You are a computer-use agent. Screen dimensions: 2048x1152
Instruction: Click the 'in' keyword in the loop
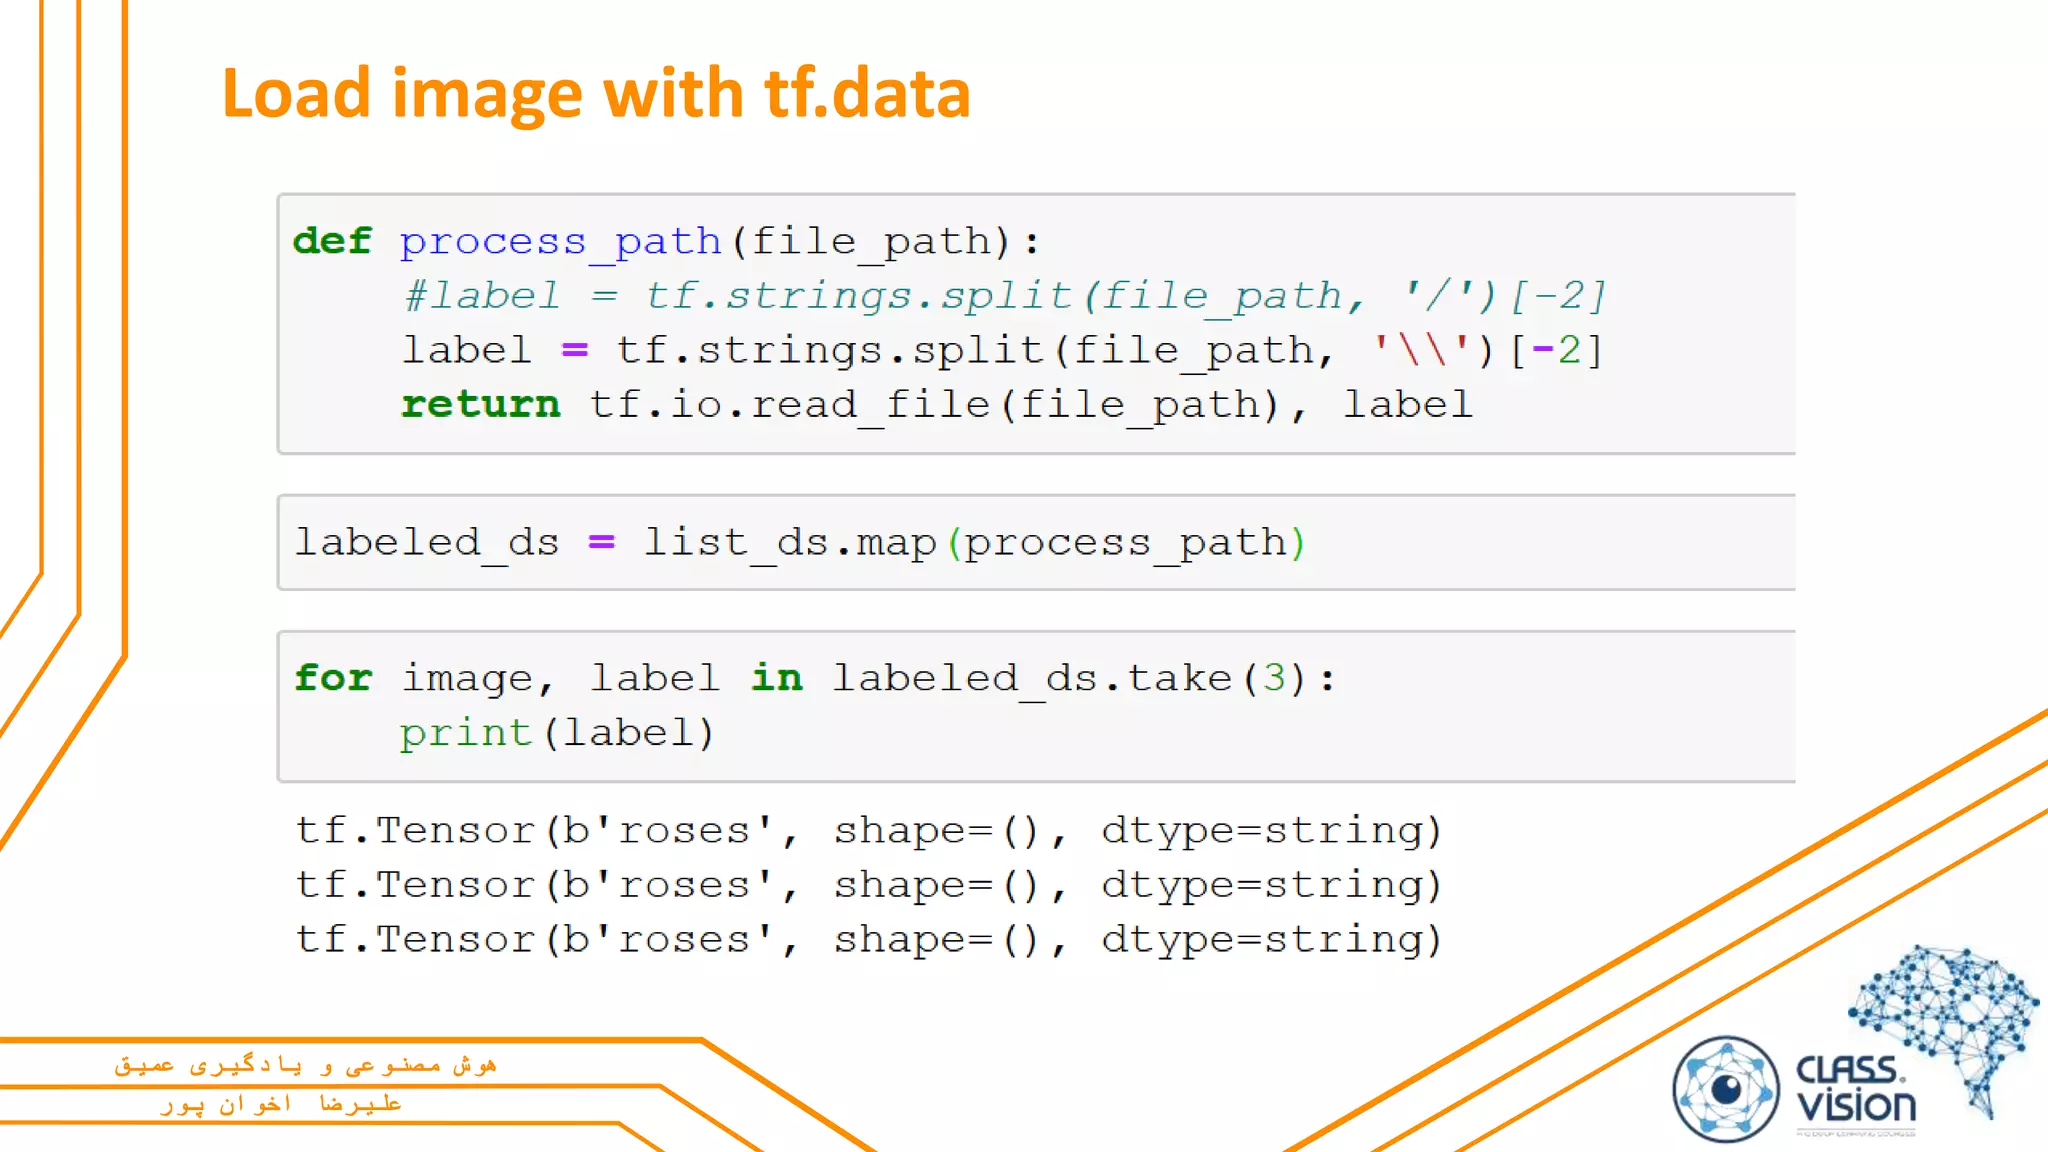(777, 678)
